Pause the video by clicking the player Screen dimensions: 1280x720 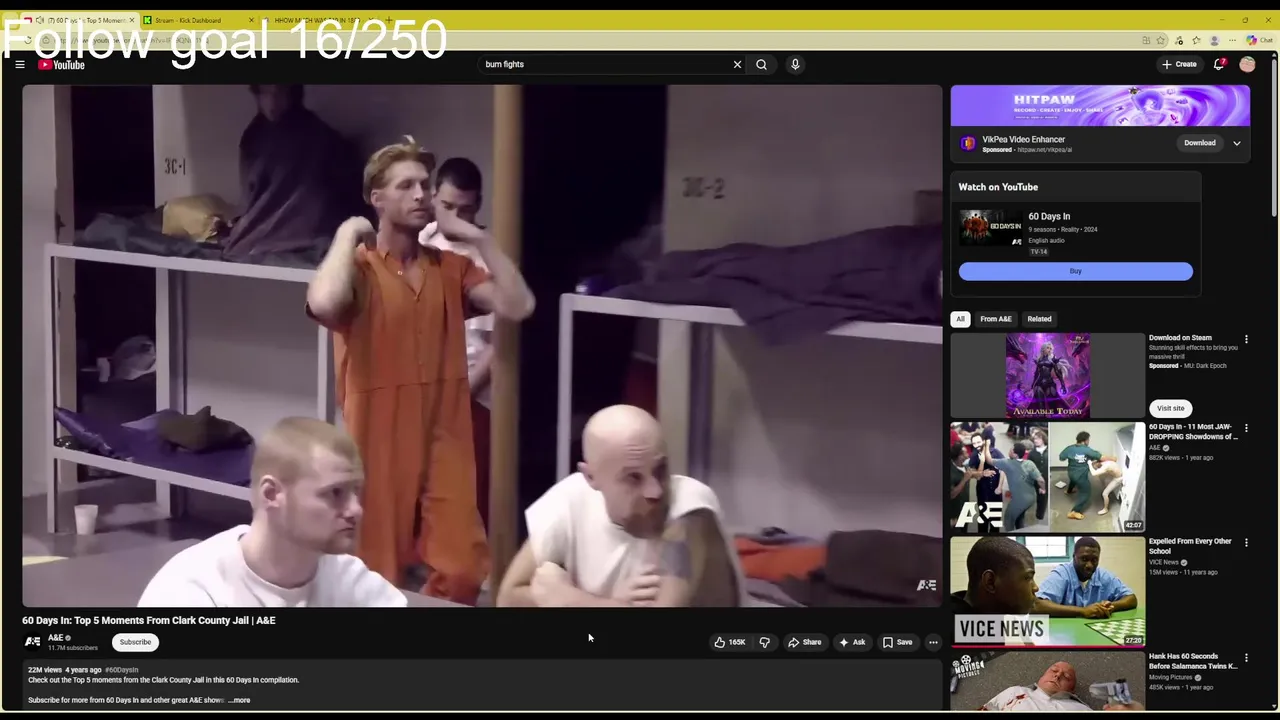pyautogui.click(x=482, y=345)
